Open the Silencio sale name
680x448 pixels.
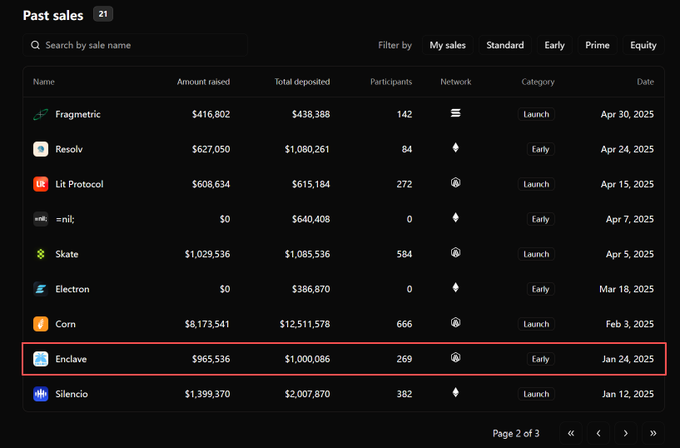[72, 394]
